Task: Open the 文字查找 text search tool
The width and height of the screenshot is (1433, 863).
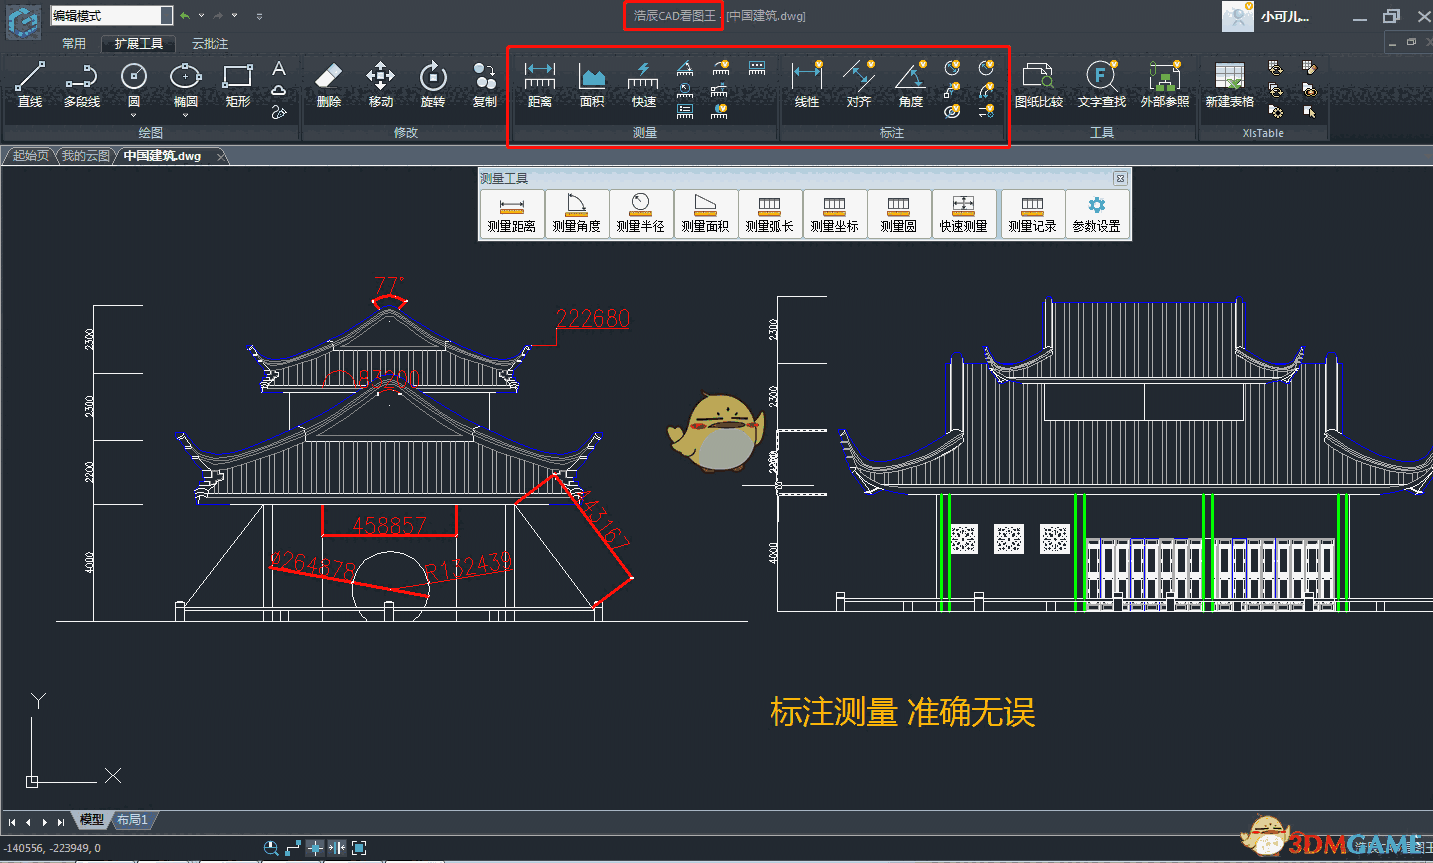Action: (1101, 85)
